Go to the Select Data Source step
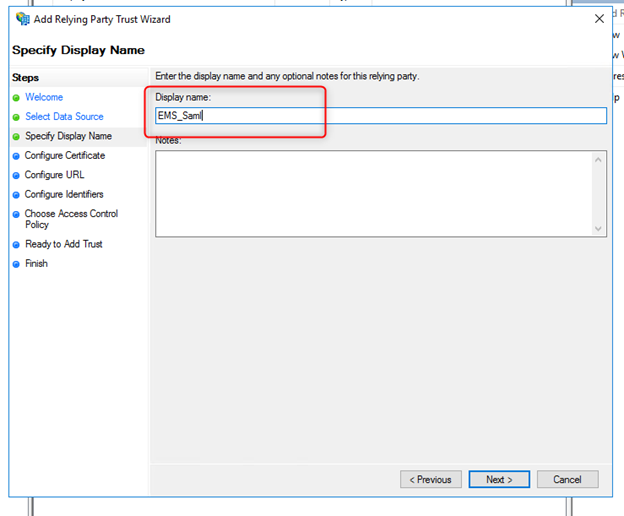This screenshot has height=516, width=624. click(x=64, y=117)
